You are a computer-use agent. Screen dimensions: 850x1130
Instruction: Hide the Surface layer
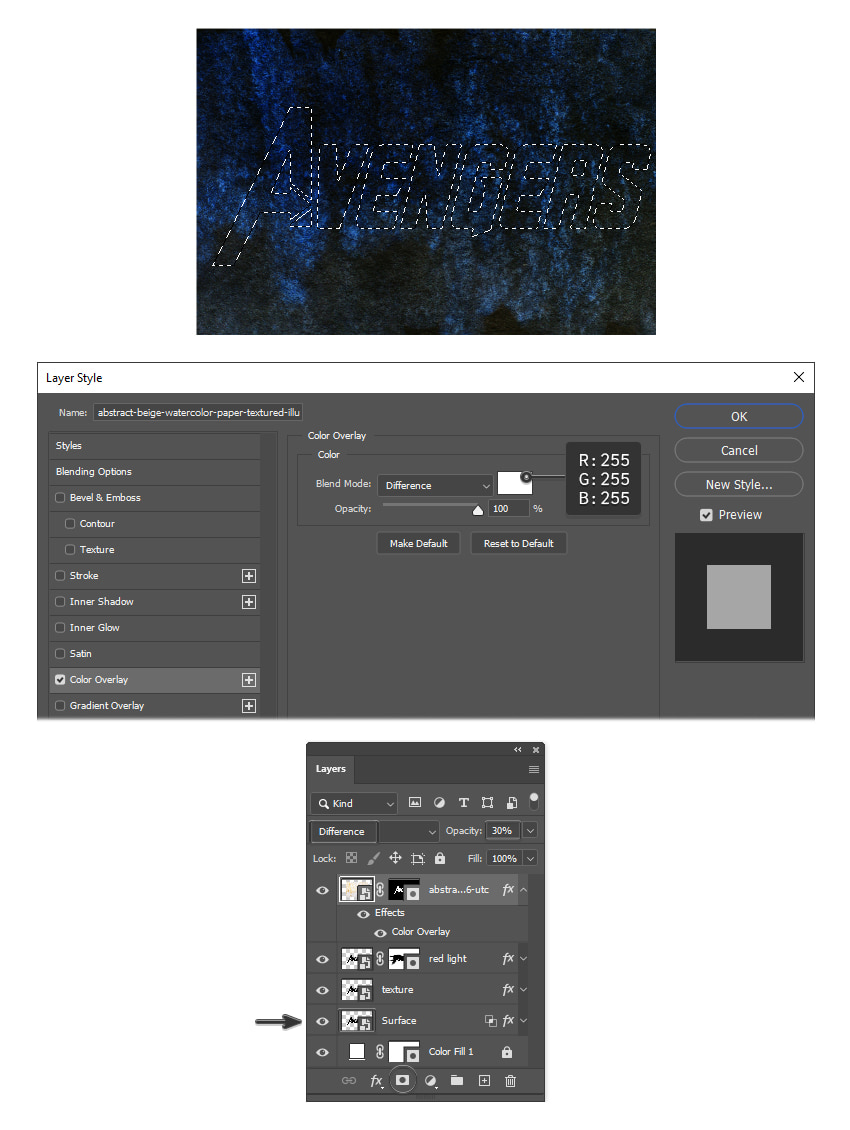322,1020
